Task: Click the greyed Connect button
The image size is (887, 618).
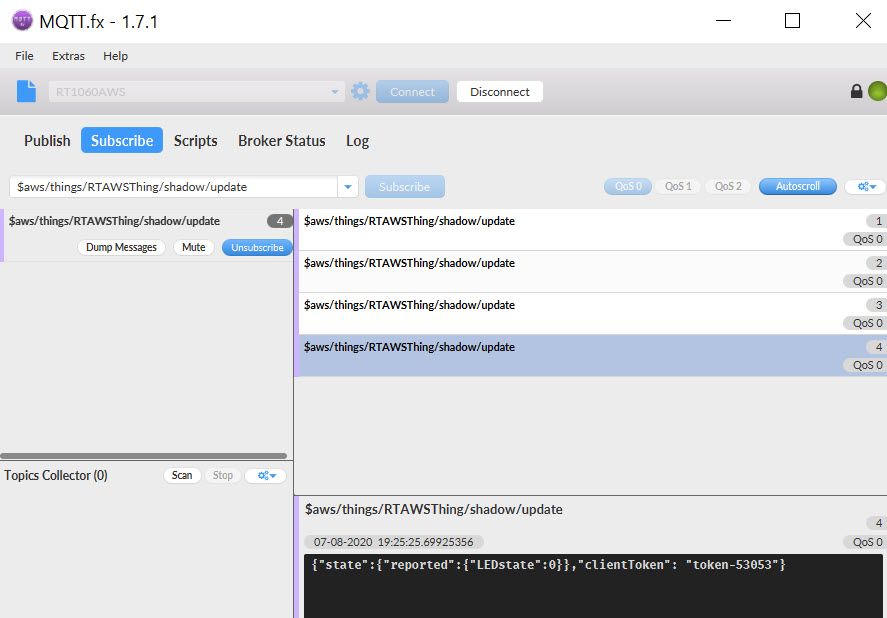Action: tap(412, 92)
